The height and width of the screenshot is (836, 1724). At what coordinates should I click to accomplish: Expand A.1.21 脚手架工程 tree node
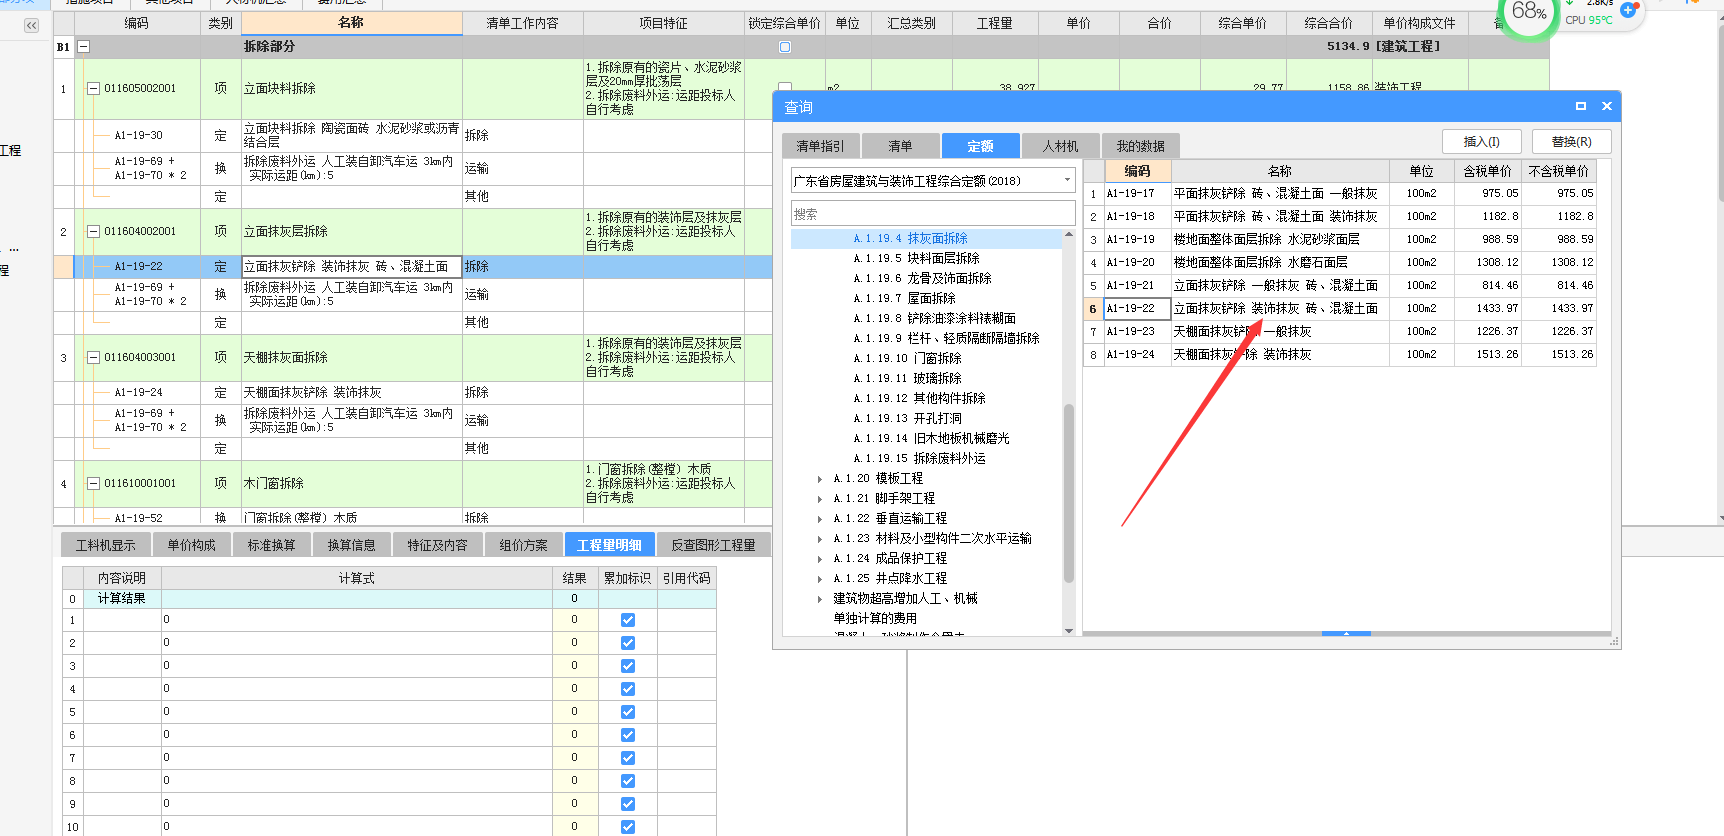tap(820, 499)
